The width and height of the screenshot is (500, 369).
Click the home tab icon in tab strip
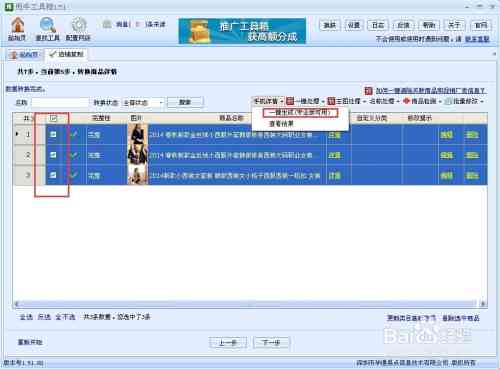pyautogui.click(x=13, y=55)
